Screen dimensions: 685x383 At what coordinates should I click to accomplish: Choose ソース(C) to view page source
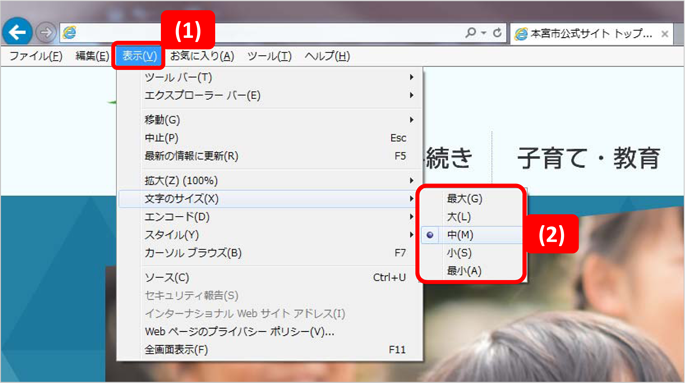tap(270, 277)
